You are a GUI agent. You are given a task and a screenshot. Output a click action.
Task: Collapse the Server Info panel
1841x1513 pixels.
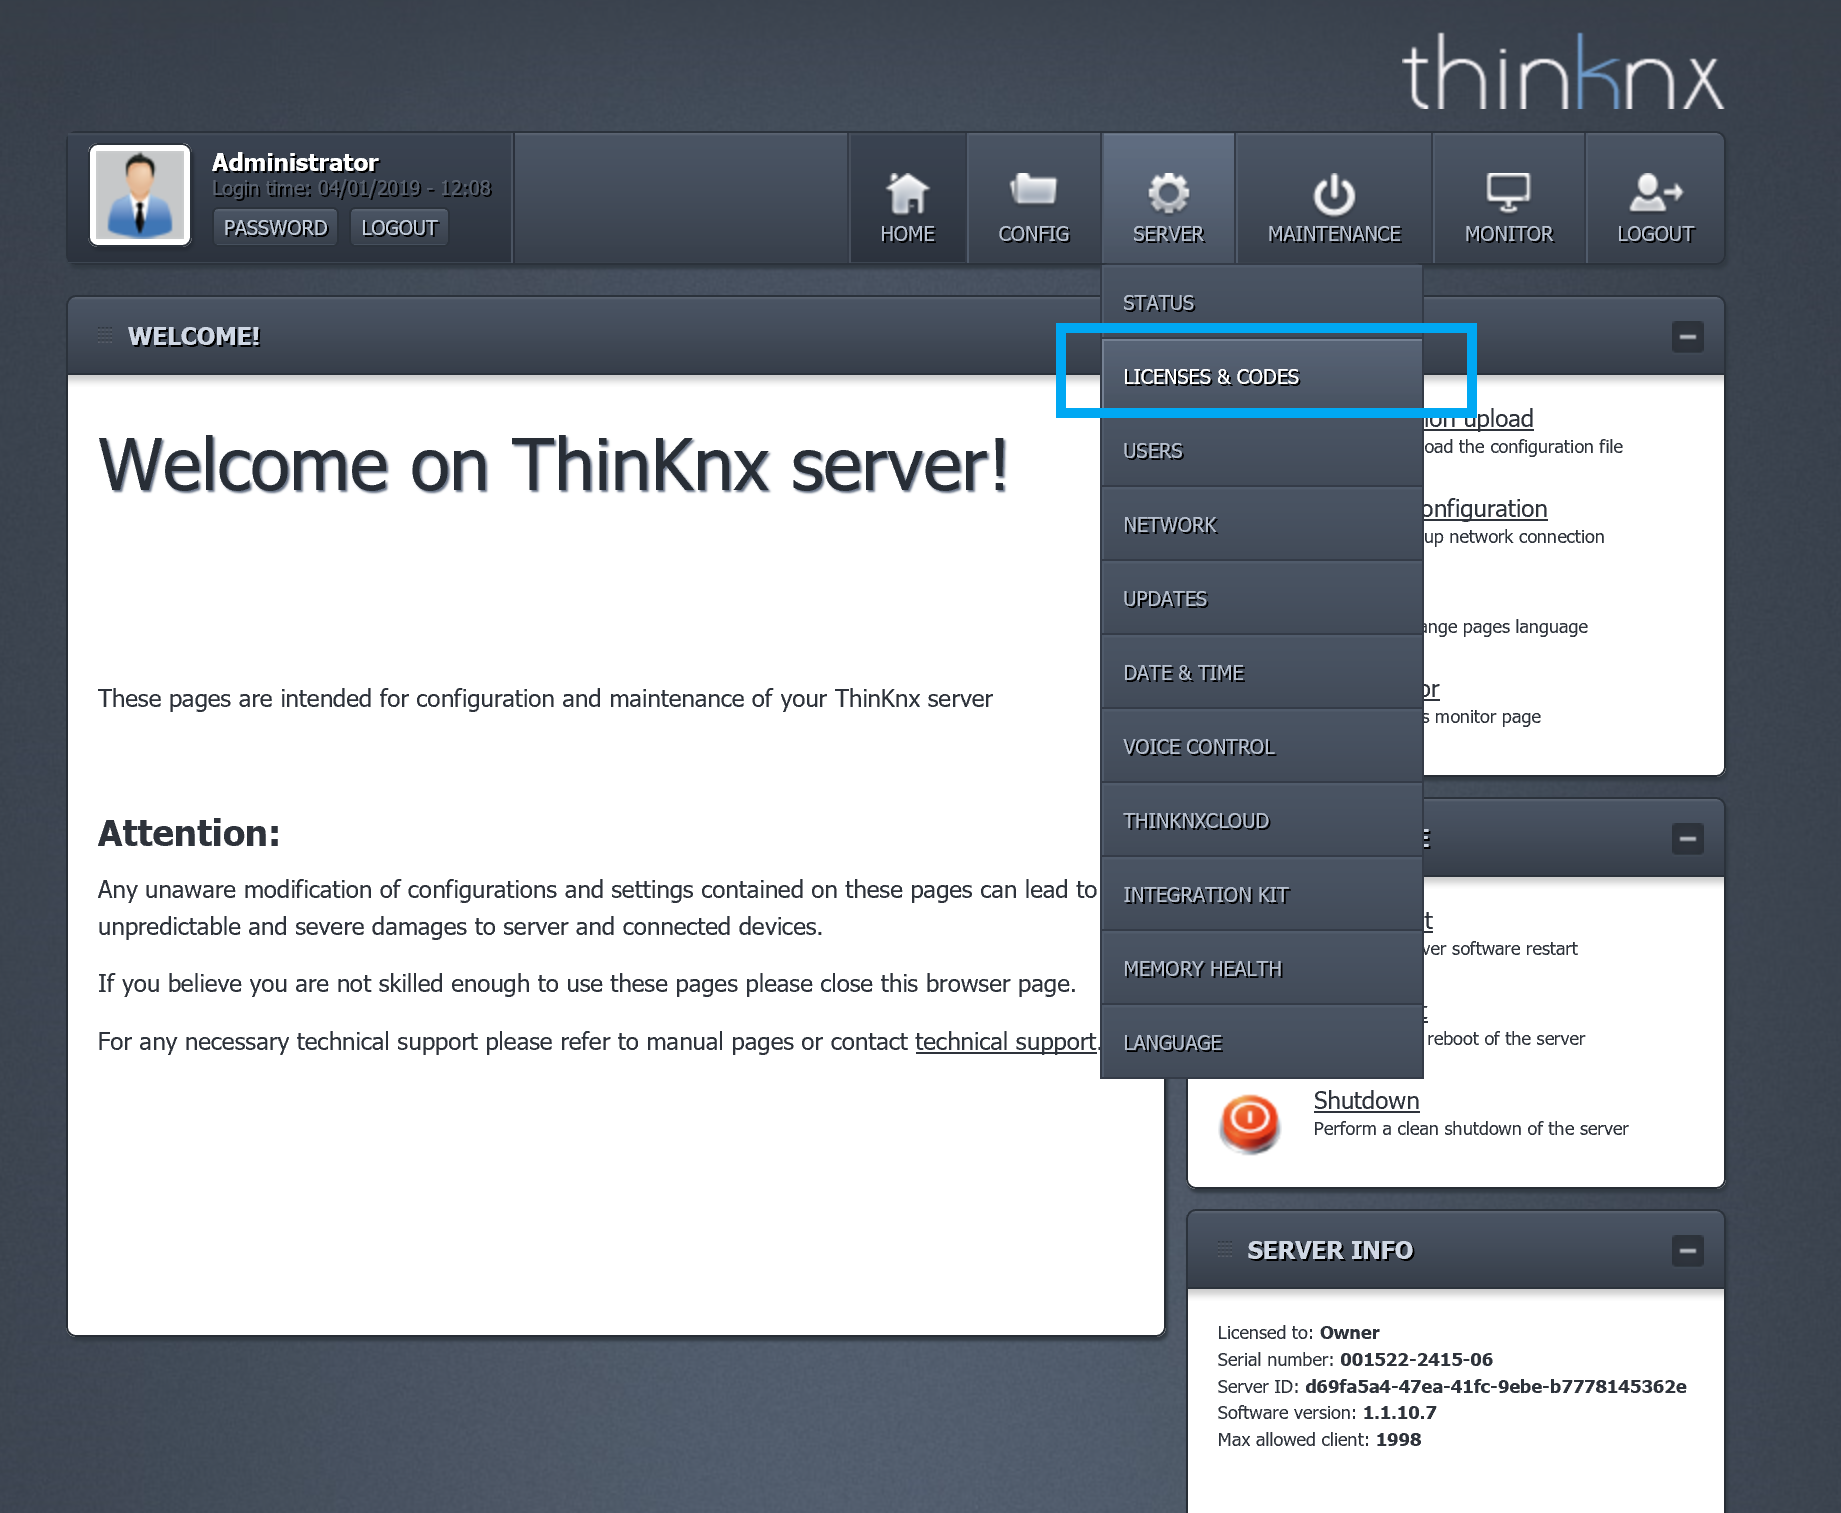point(1687,1250)
